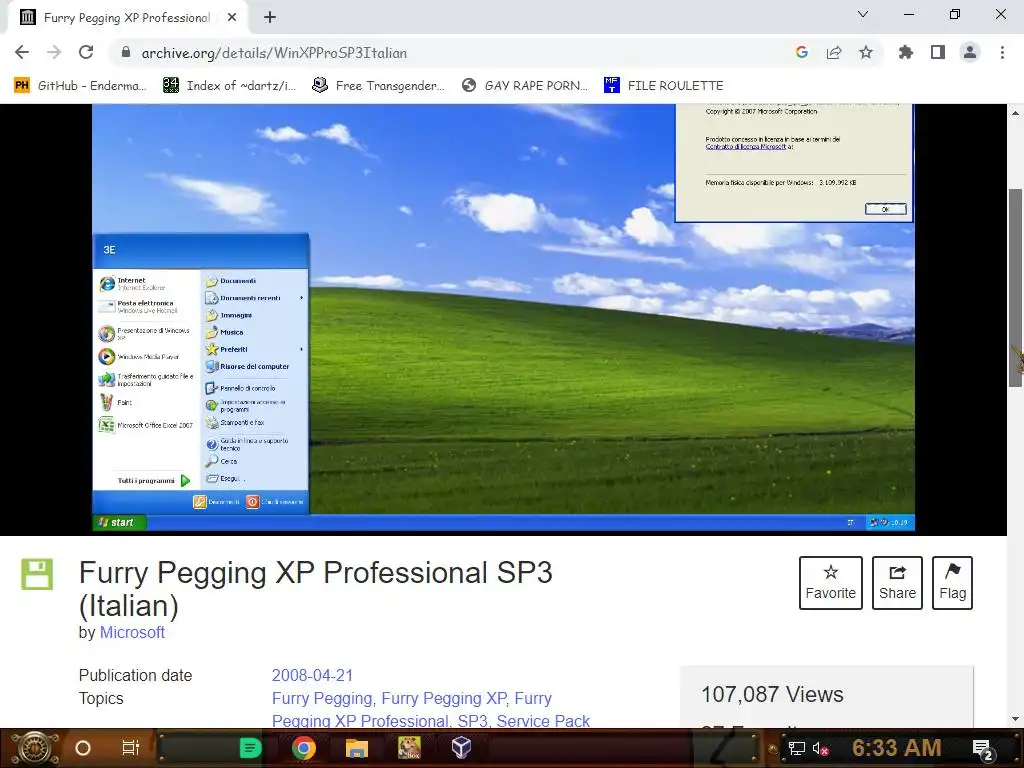Click the muted volume tray icon
1024x768 pixels.
(820, 748)
